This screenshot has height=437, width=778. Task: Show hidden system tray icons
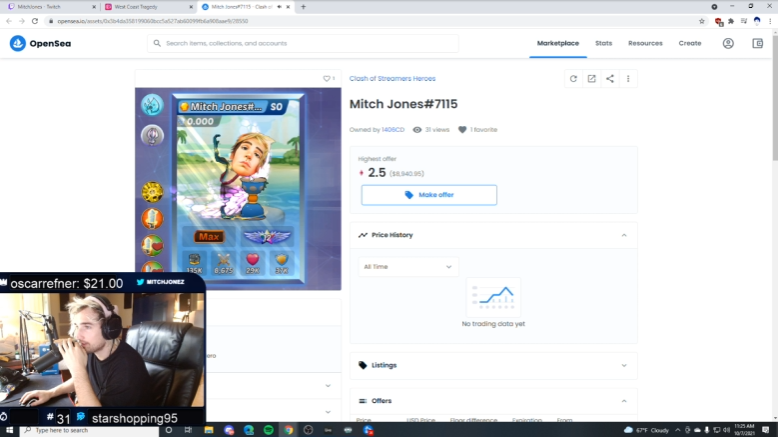(678, 430)
